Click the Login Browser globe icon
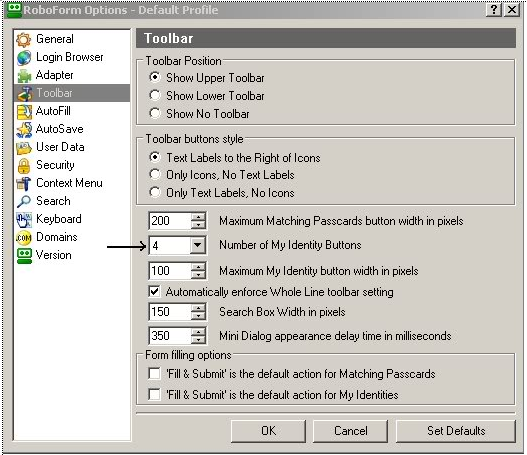527x455 pixels. click(24, 57)
